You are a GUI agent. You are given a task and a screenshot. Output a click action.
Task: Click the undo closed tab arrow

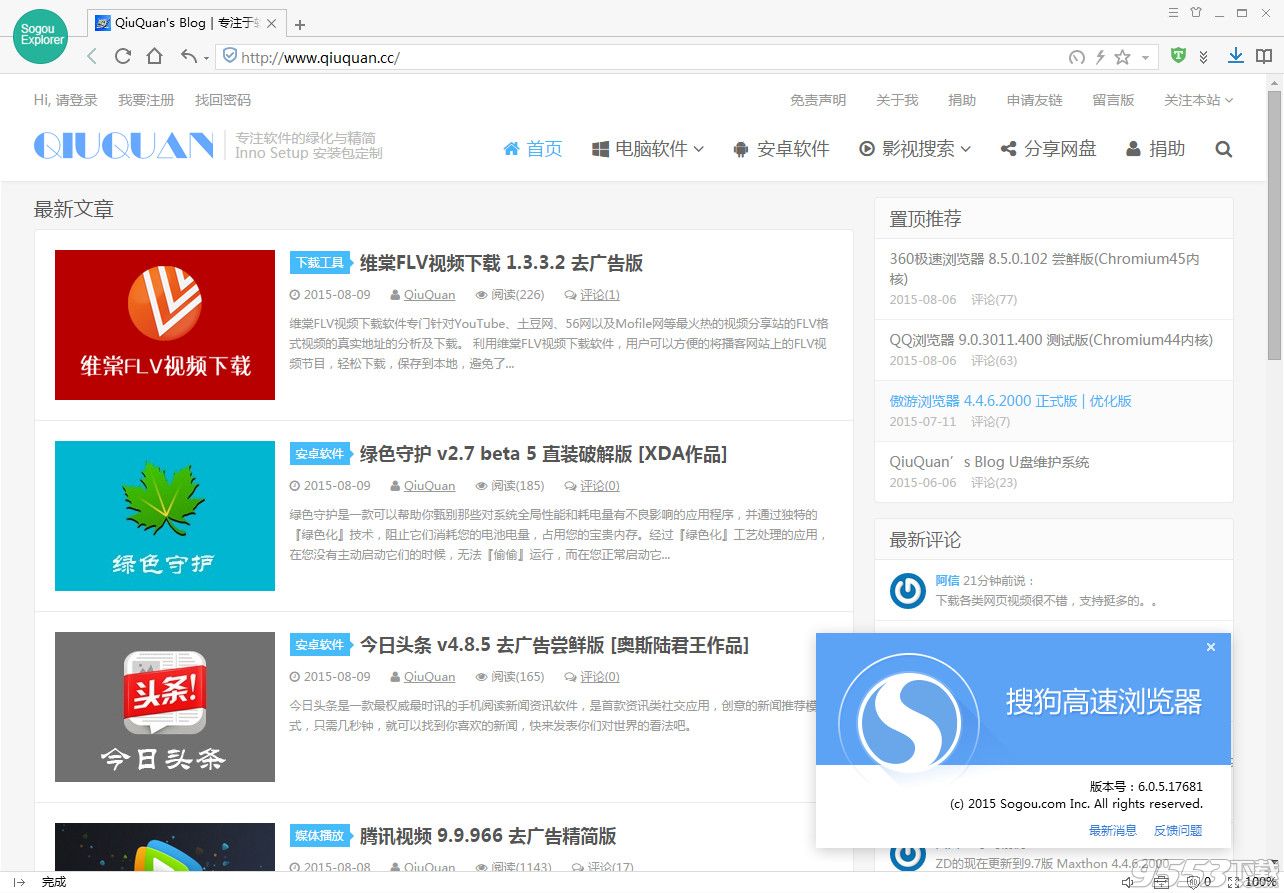pyautogui.click(x=188, y=57)
